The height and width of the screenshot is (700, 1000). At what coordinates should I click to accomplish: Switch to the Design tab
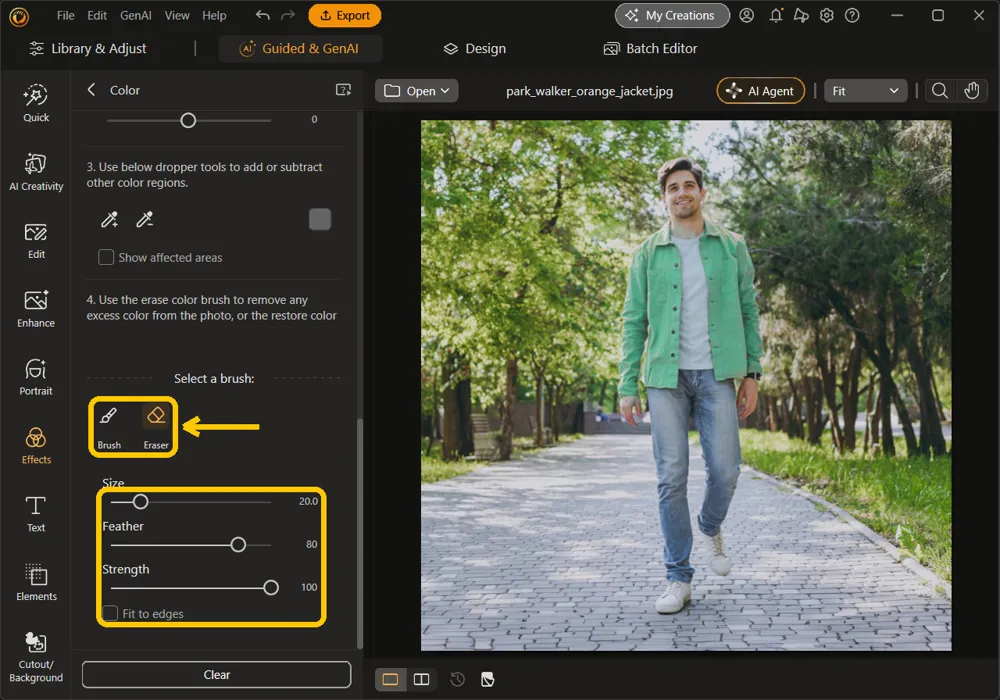475,48
